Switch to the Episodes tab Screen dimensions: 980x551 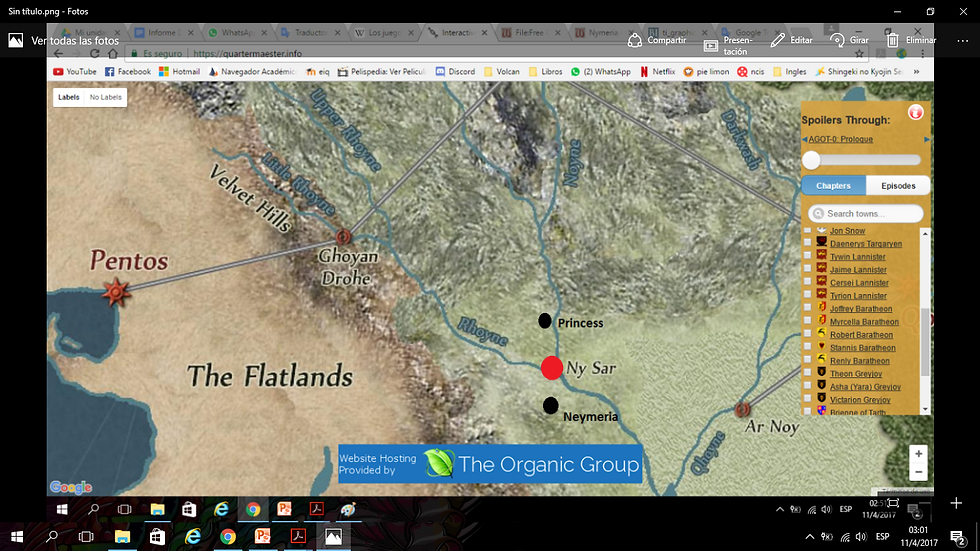(x=898, y=186)
